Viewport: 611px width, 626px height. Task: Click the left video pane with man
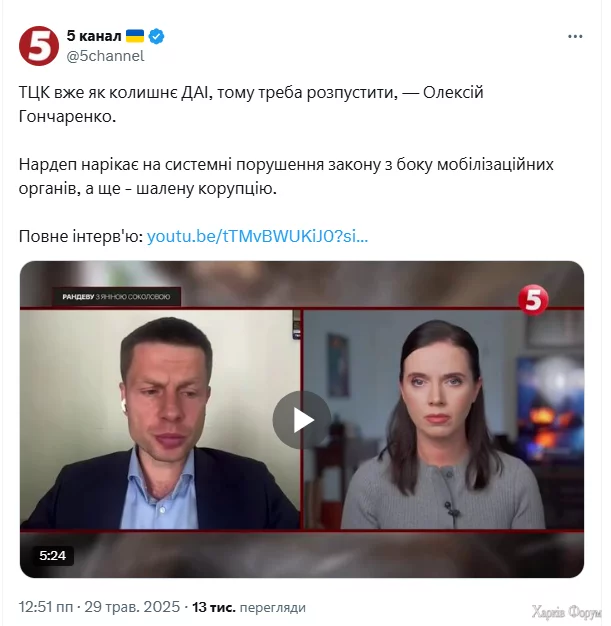(160, 420)
